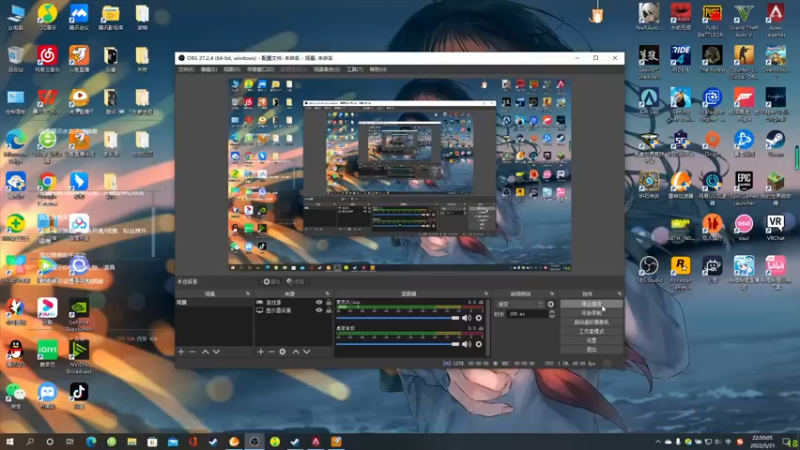Image resolution: width=800 pixels, height=450 pixels.
Task: Open the 场景集合(S) Scene Collection menu
Action: [327, 69]
